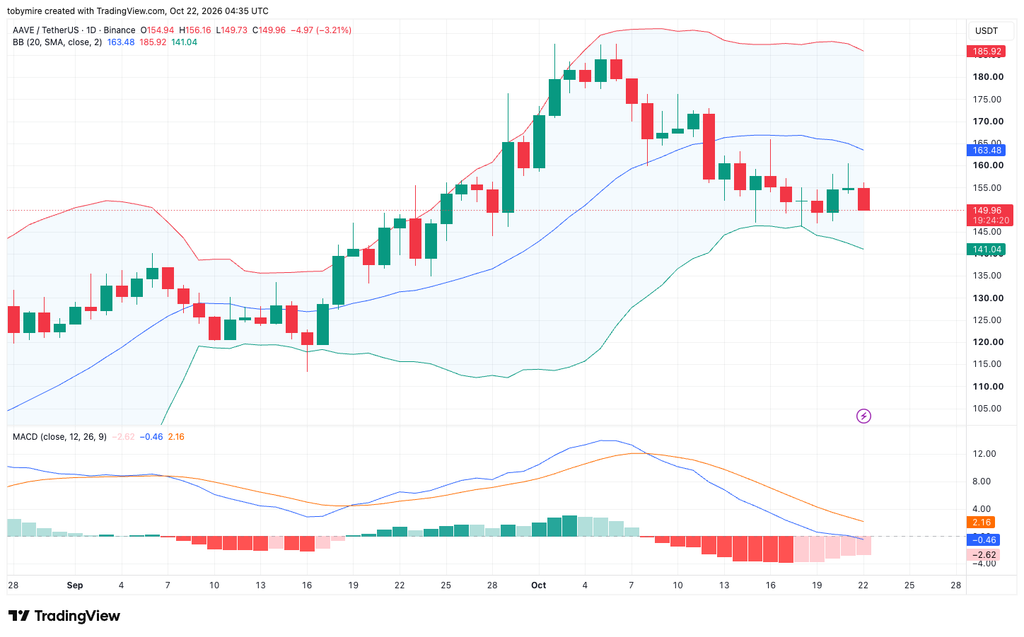Screen dimensions: 1024x637
Task: Click the -4.97 (-3.21%) change value
Action: tap(321, 30)
